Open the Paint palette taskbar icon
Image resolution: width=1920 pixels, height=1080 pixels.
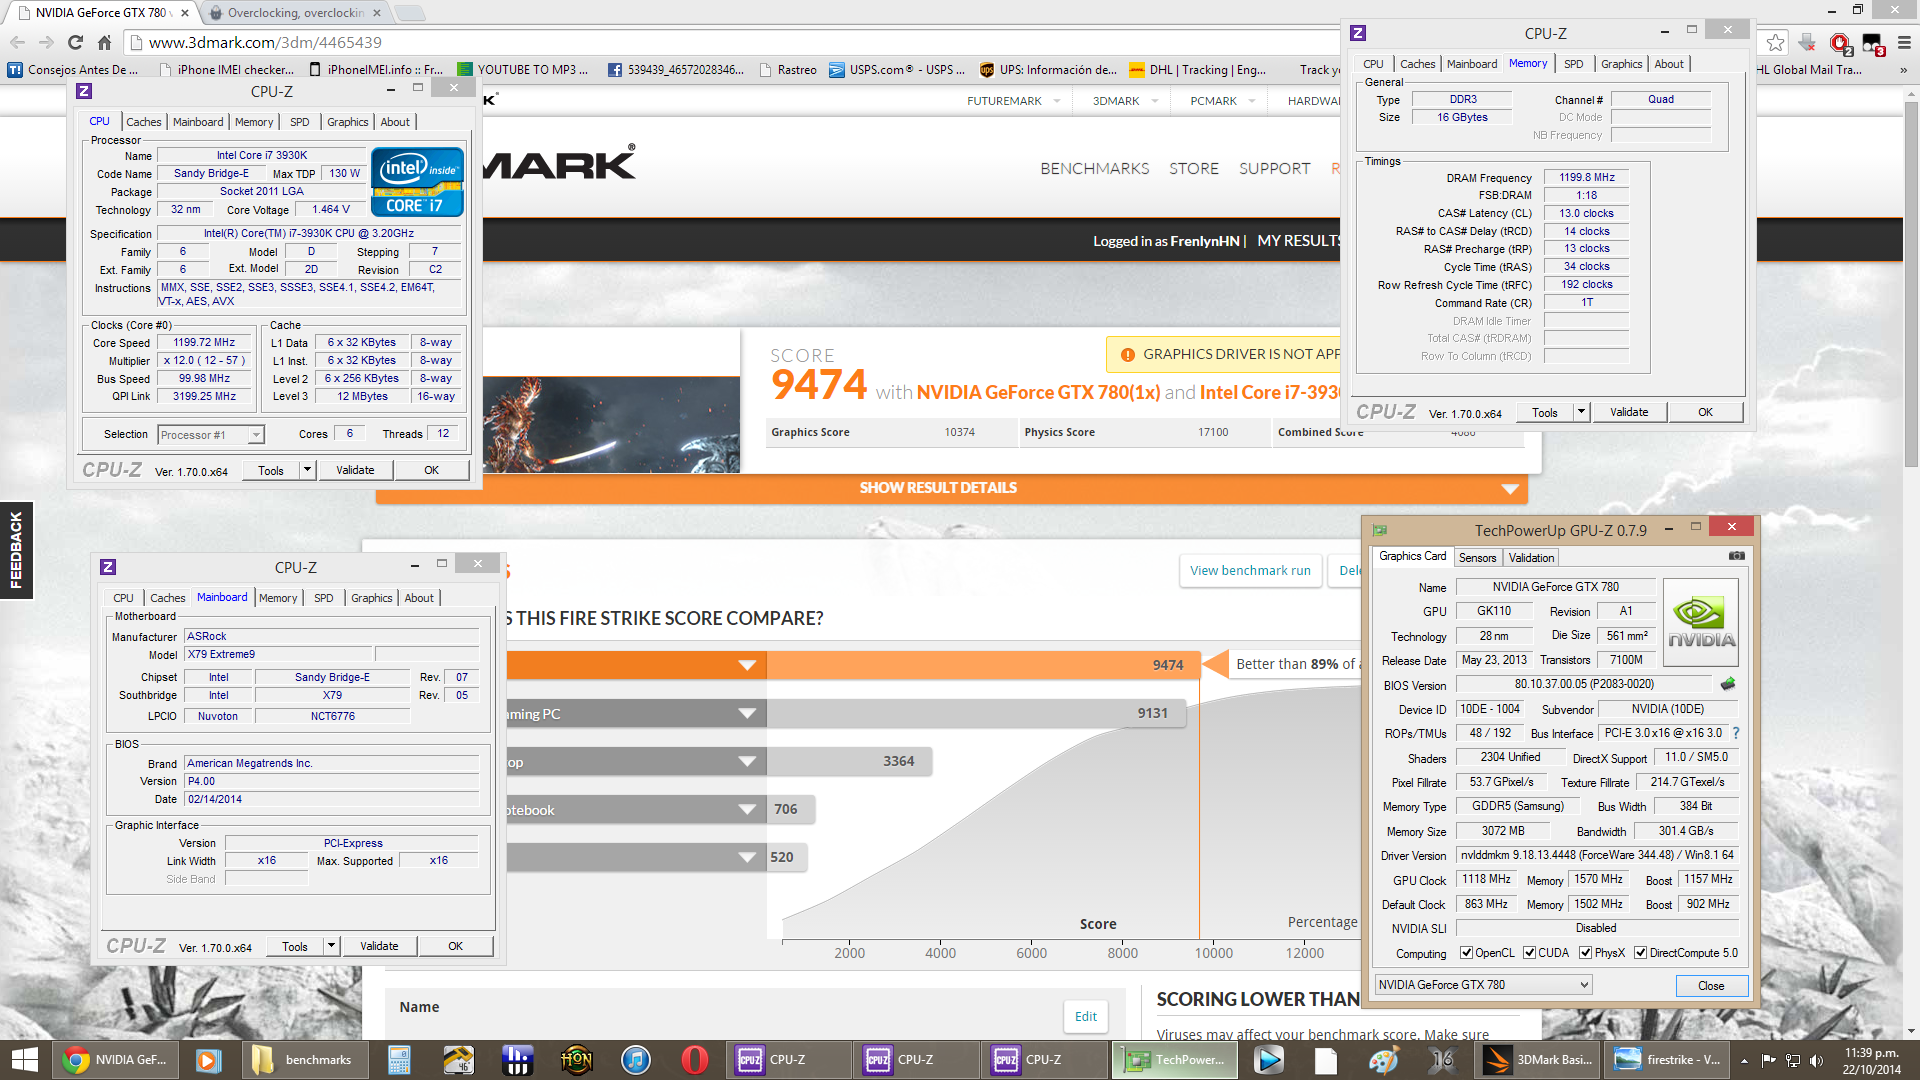pyautogui.click(x=1383, y=1060)
